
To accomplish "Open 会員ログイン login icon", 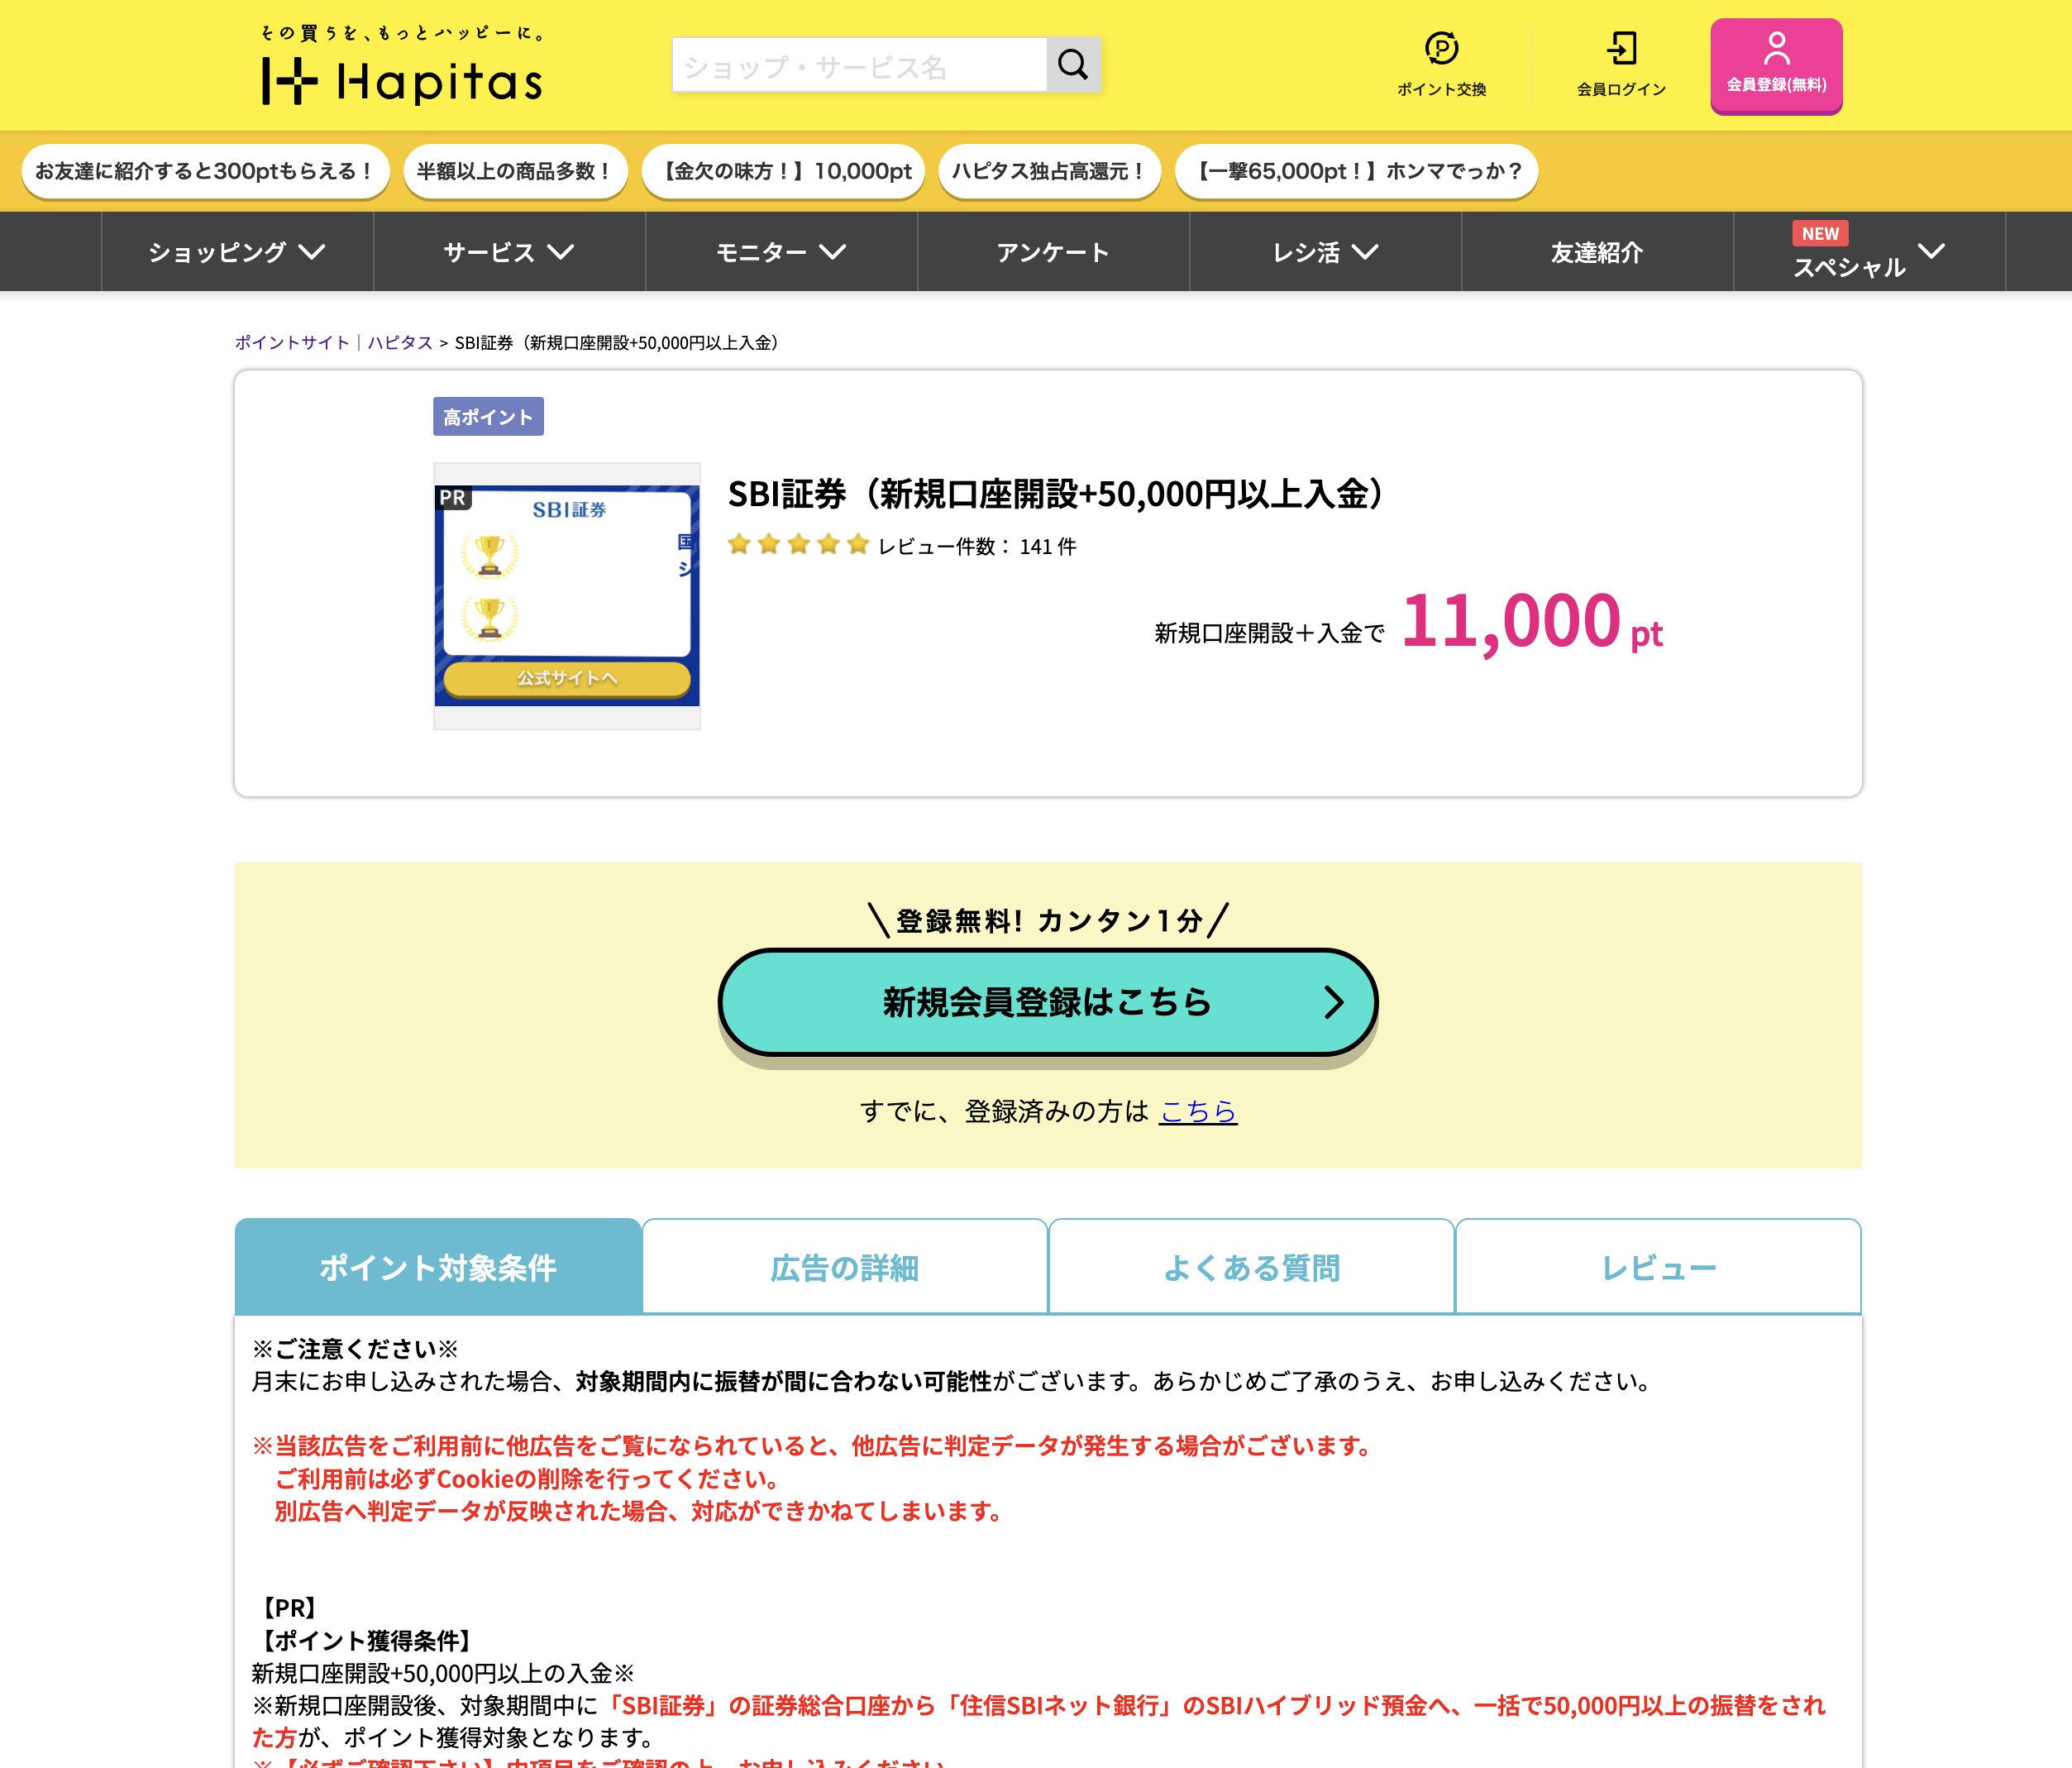I will [x=1621, y=64].
